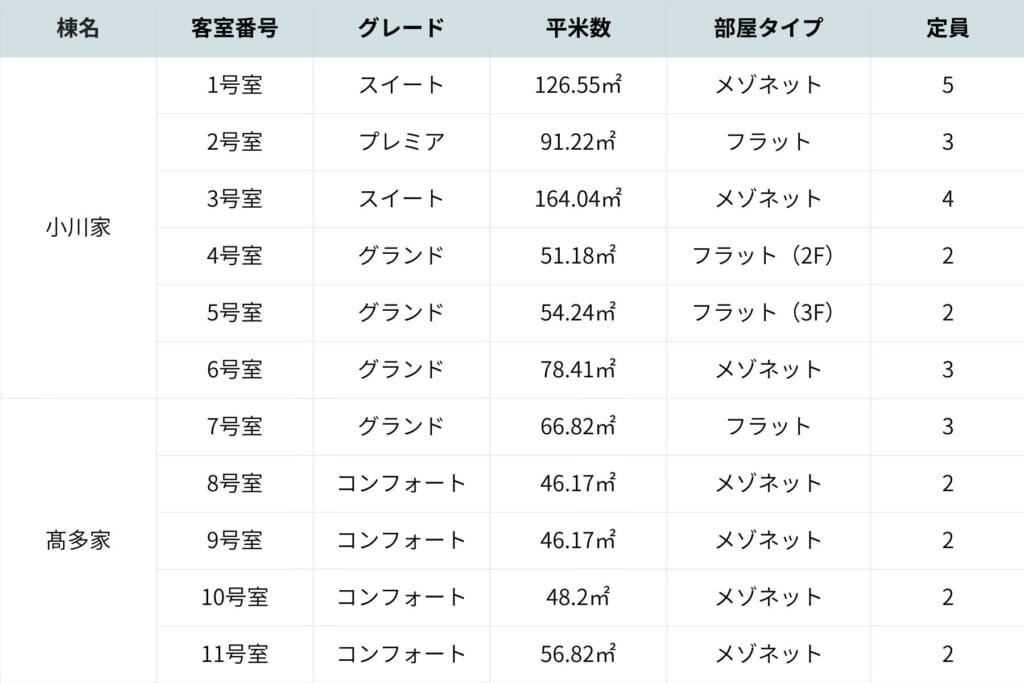Click the 10号室 room number cell
The height and width of the screenshot is (683, 1024).
[x=234, y=598]
